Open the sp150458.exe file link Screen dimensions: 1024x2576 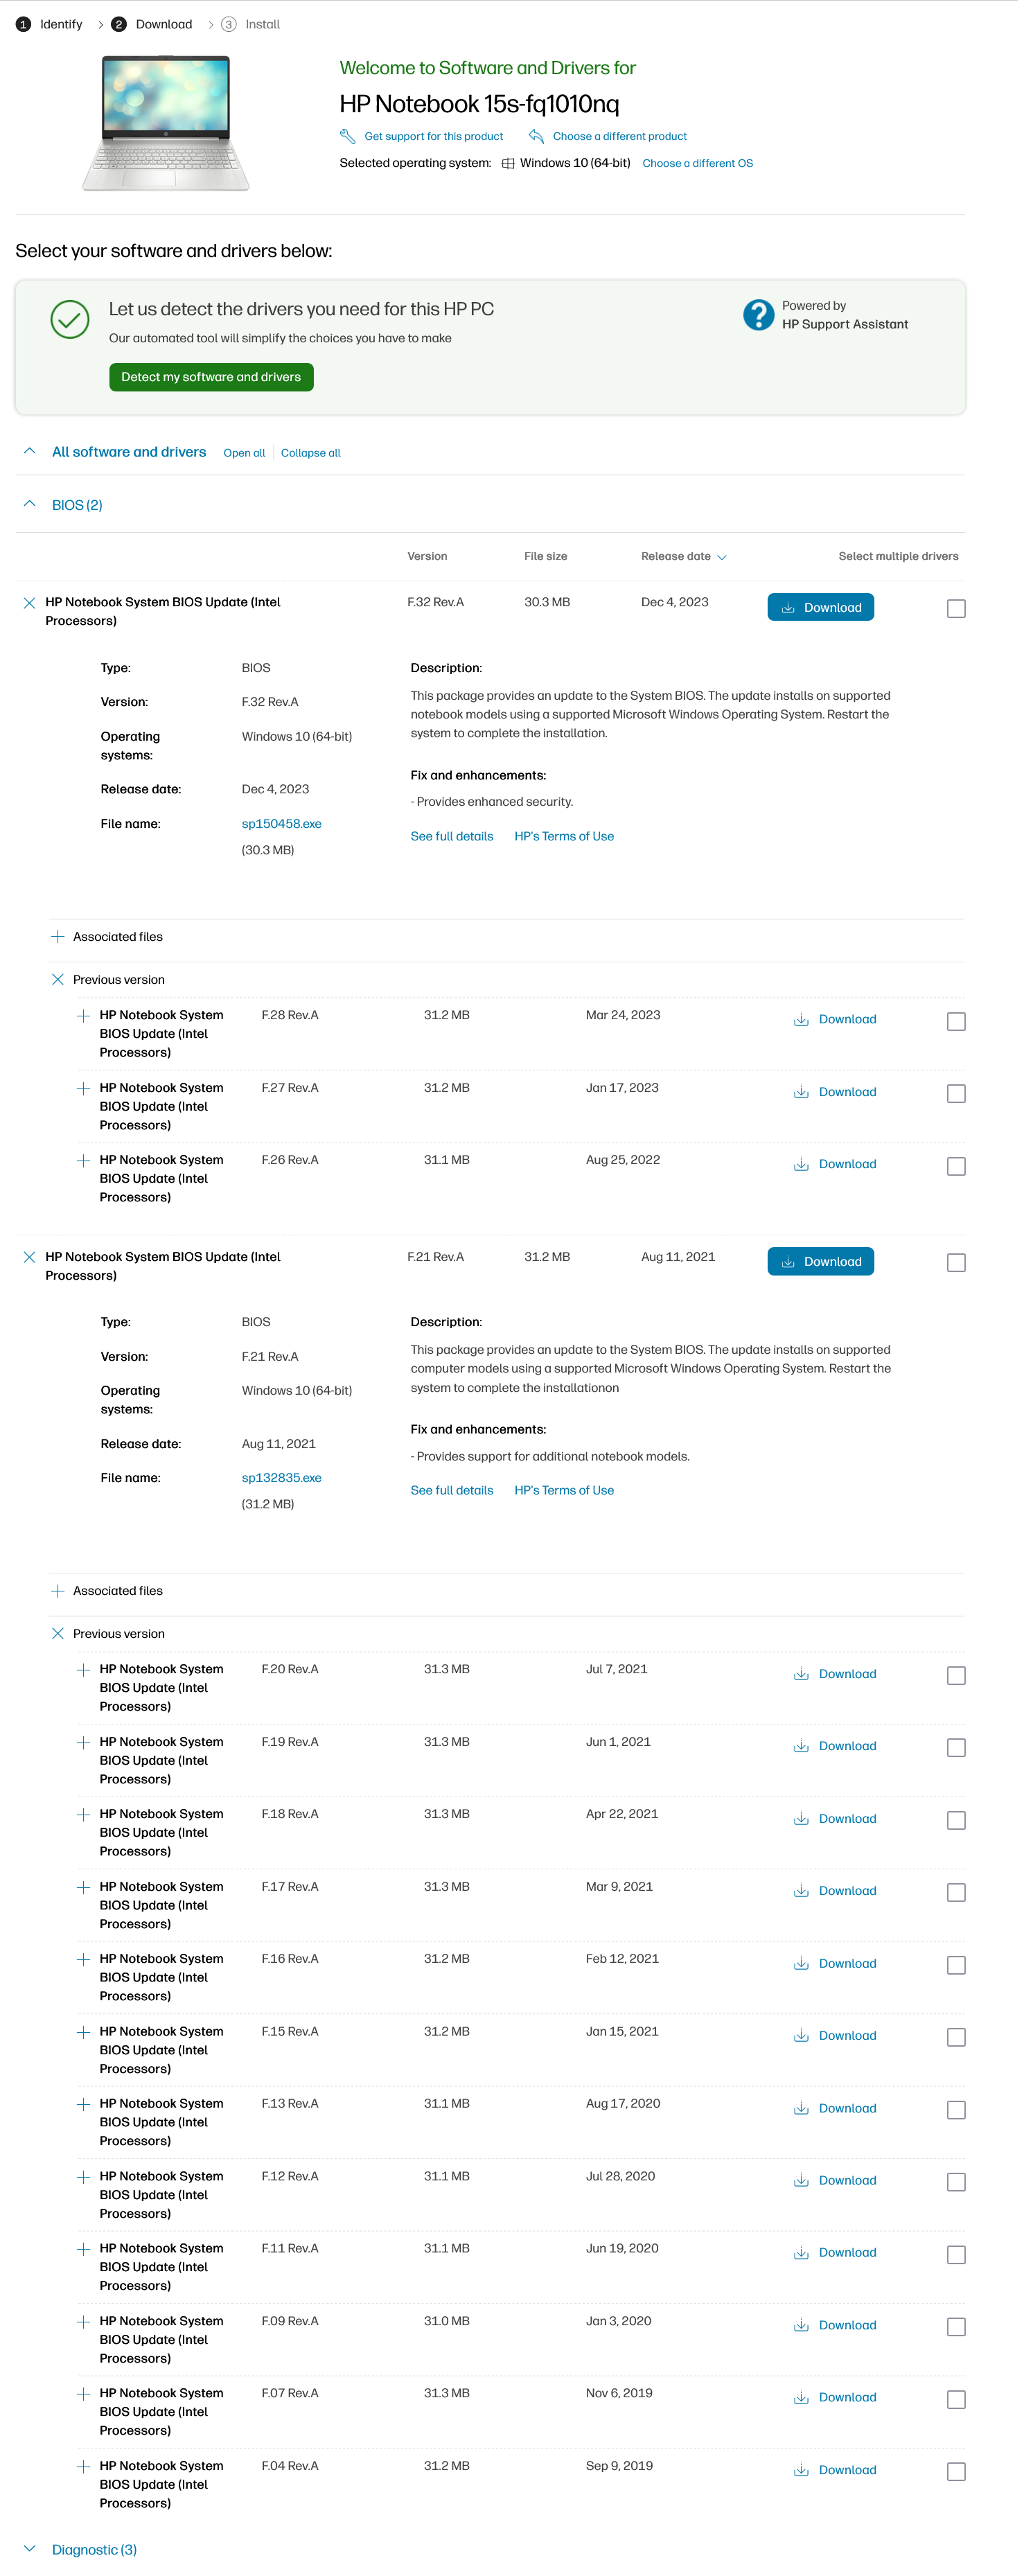[x=281, y=824]
